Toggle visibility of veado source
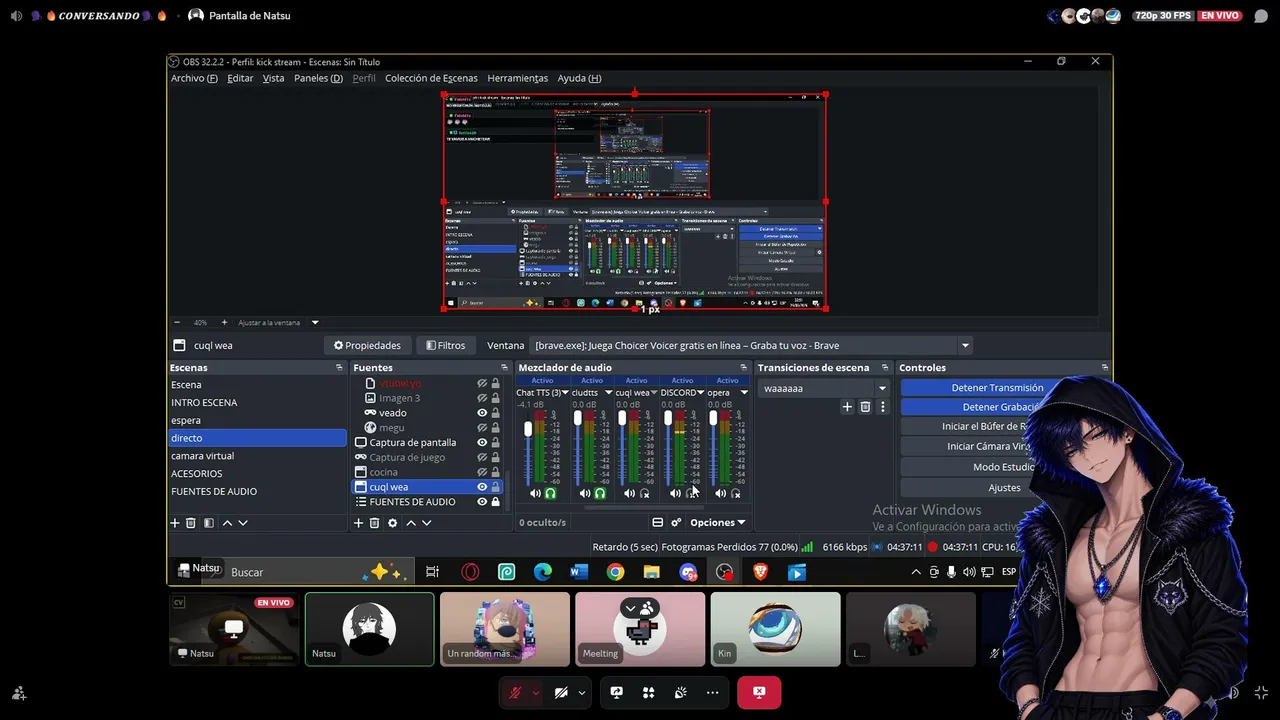This screenshot has width=1280, height=720. click(482, 413)
